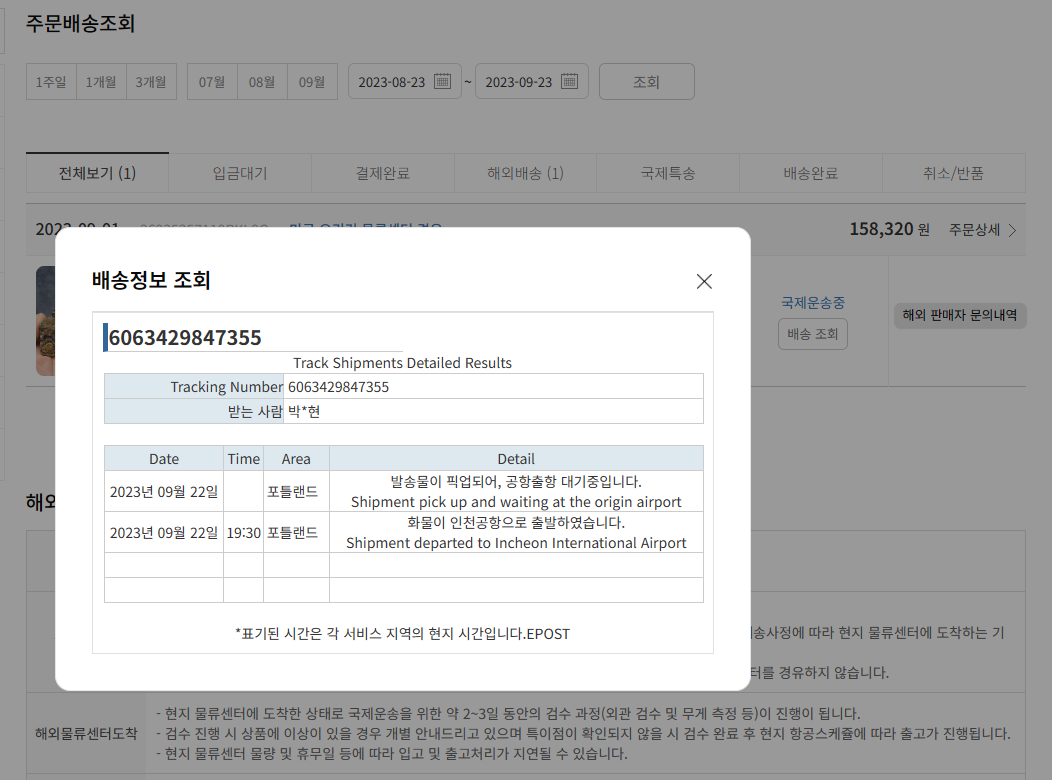
Task: Open the 결제완료 tab
Action: 382,173
